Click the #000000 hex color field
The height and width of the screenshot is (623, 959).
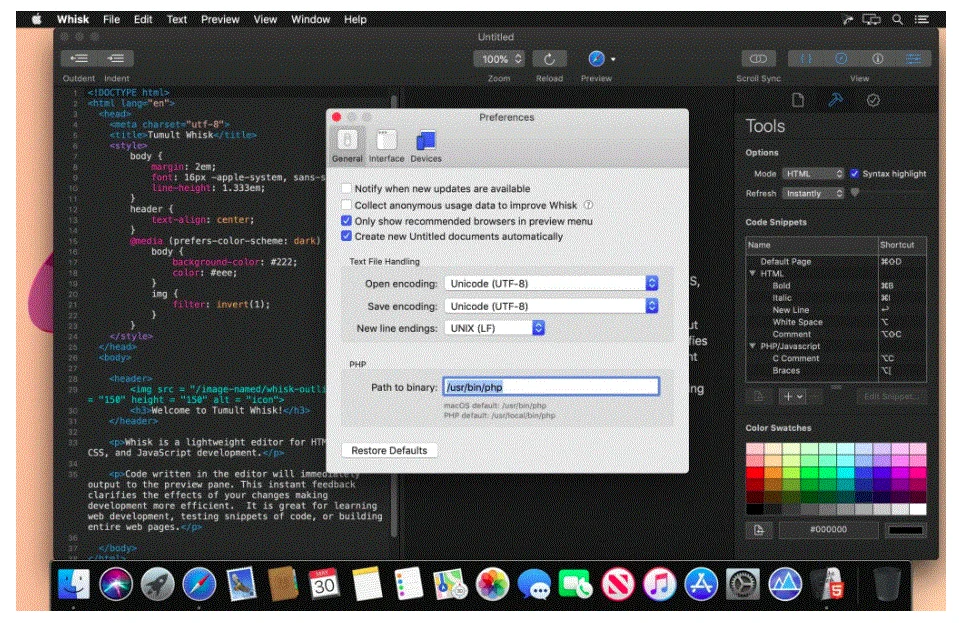tap(828, 529)
